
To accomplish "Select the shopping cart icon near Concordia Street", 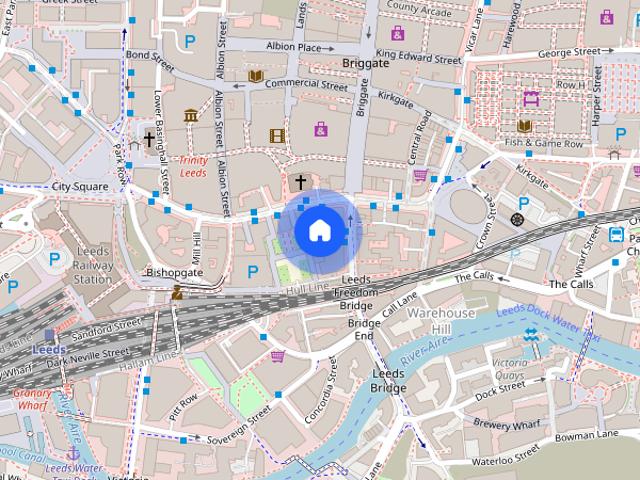I will pyautogui.click(x=277, y=356).
